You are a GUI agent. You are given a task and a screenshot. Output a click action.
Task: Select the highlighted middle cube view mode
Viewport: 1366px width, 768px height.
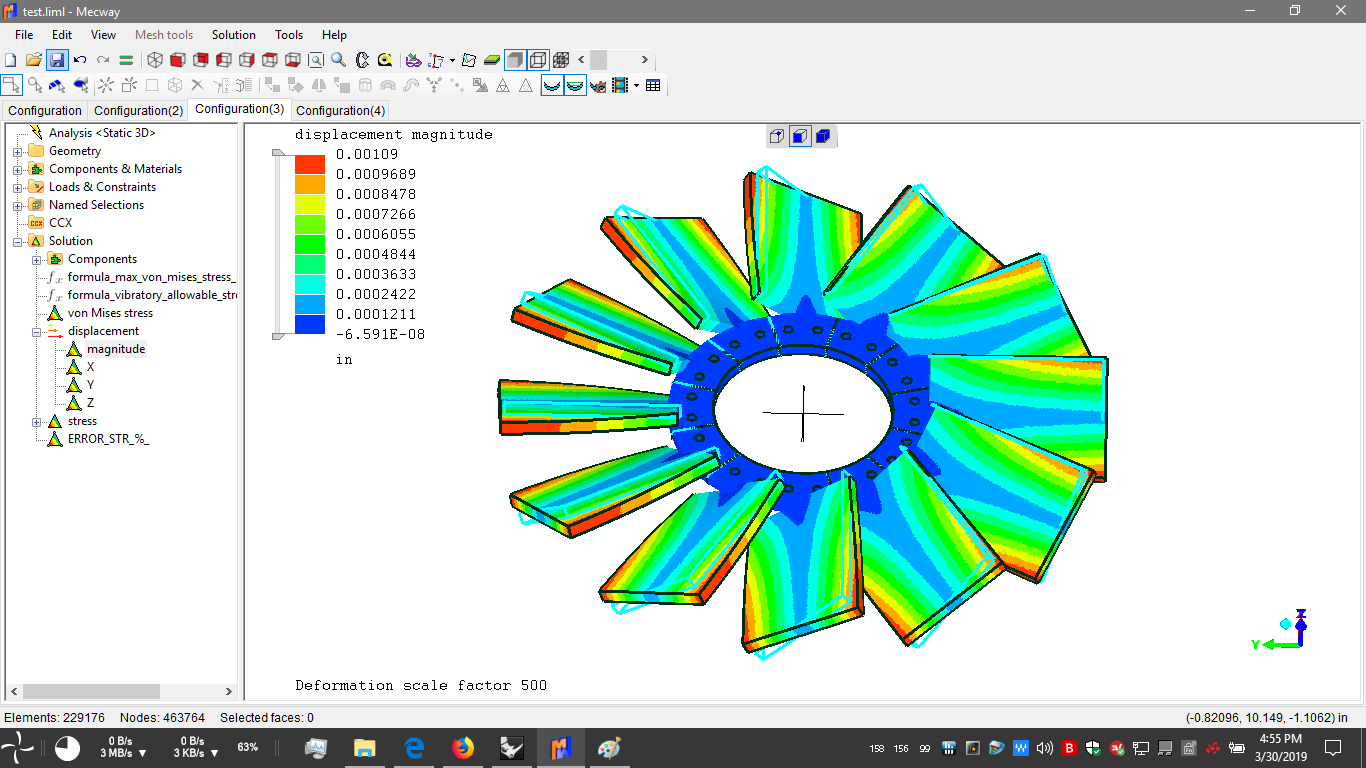pyautogui.click(x=800, y=136)
